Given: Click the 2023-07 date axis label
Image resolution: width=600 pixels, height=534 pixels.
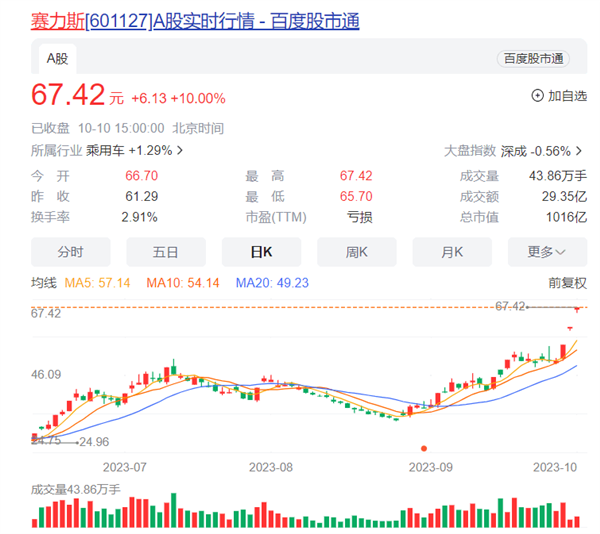Looking at the screenshot, I should pyautogui.click(x=124, y=467).
